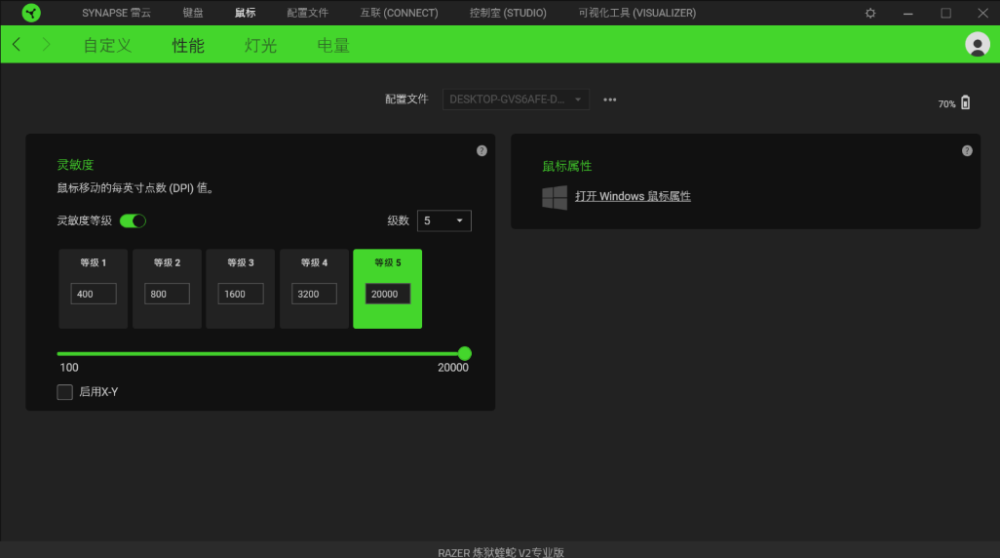Switch to the 键盘 tab
The height and width of the screenshot is (558, 1000).
coord(193,13)
